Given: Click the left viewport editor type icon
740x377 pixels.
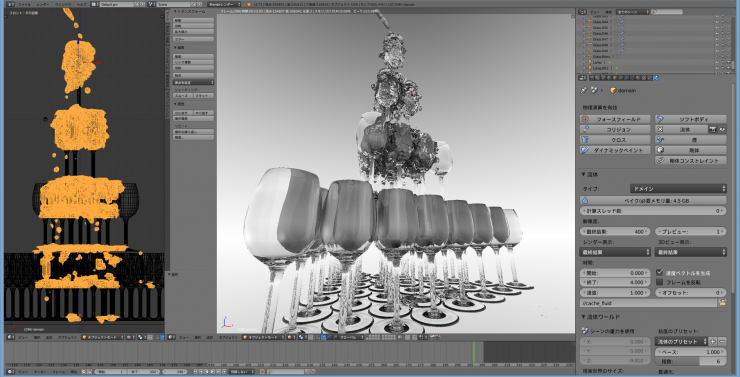Looking at the screenshot, I should [9, 337].
